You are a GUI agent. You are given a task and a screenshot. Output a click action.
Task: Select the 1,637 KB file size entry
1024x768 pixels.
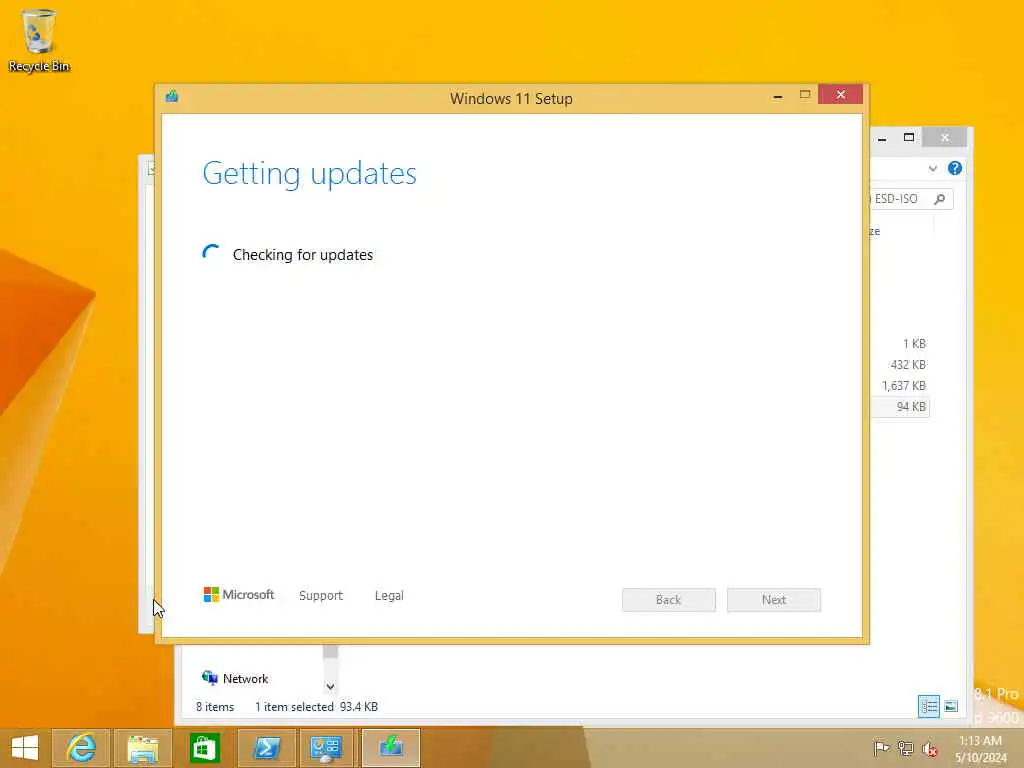(904, 385)
